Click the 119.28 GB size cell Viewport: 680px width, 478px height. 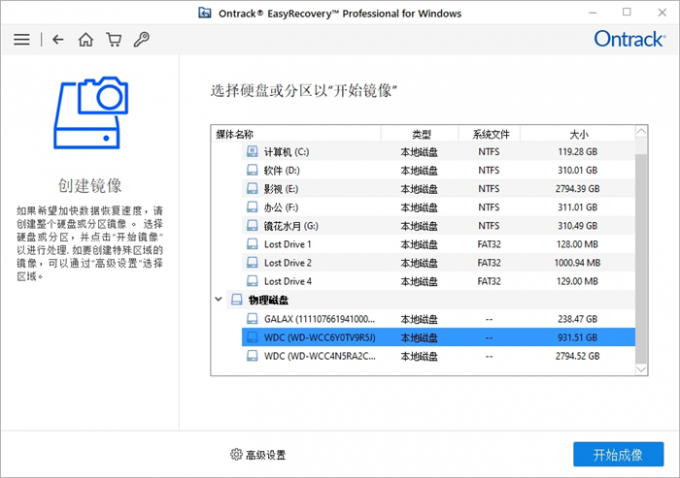coord(578,152)
